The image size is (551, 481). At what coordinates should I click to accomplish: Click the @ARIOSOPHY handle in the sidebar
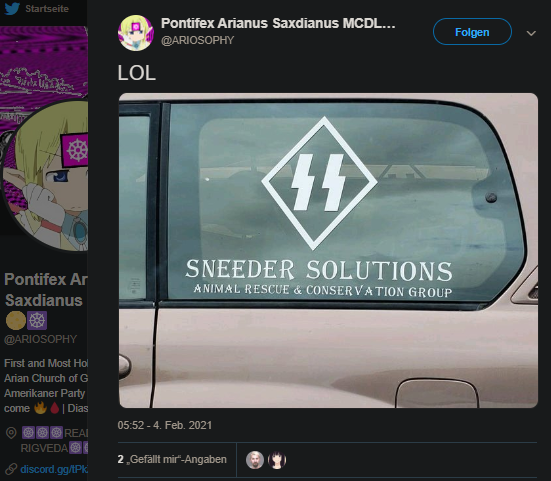pos(40,339)
